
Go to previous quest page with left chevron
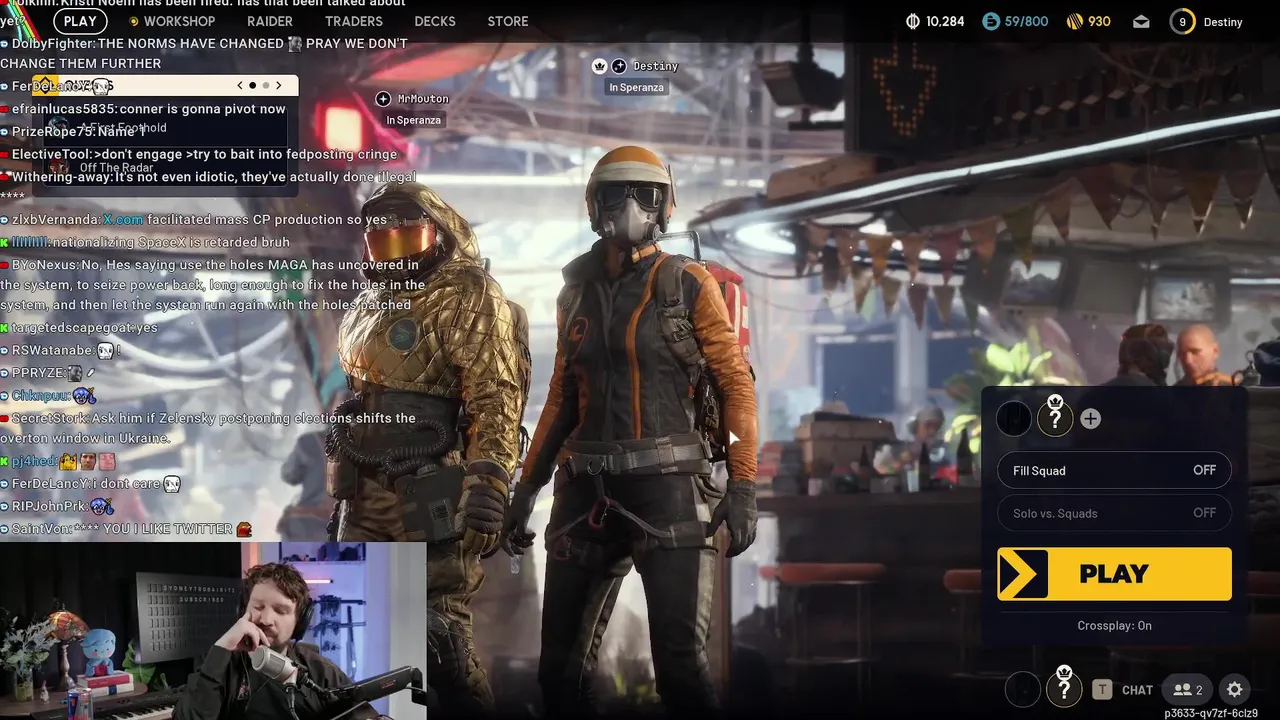click(240, 86)
